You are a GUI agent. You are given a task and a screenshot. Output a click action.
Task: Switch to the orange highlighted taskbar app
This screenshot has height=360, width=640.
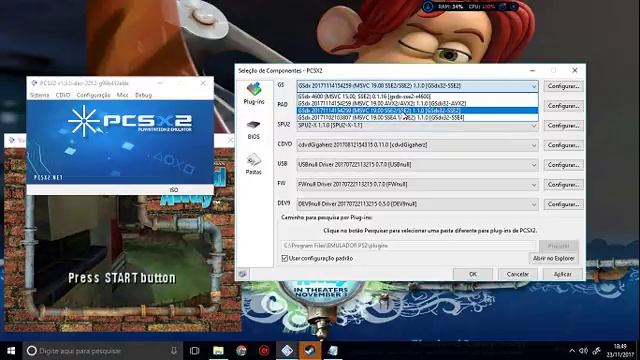(x=310, y=351)
